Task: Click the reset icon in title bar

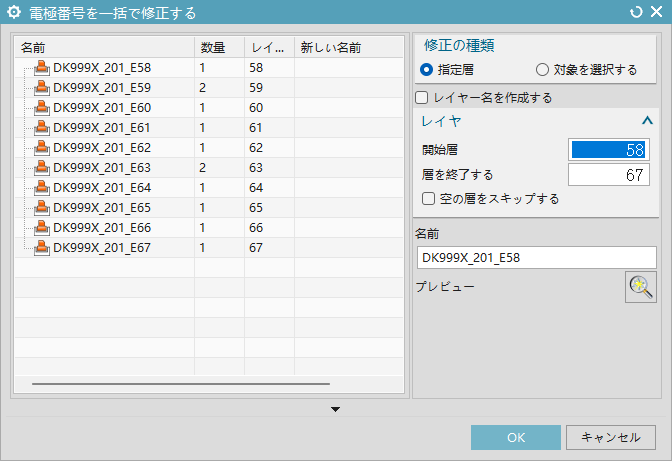Action: [x=636, y=13]
